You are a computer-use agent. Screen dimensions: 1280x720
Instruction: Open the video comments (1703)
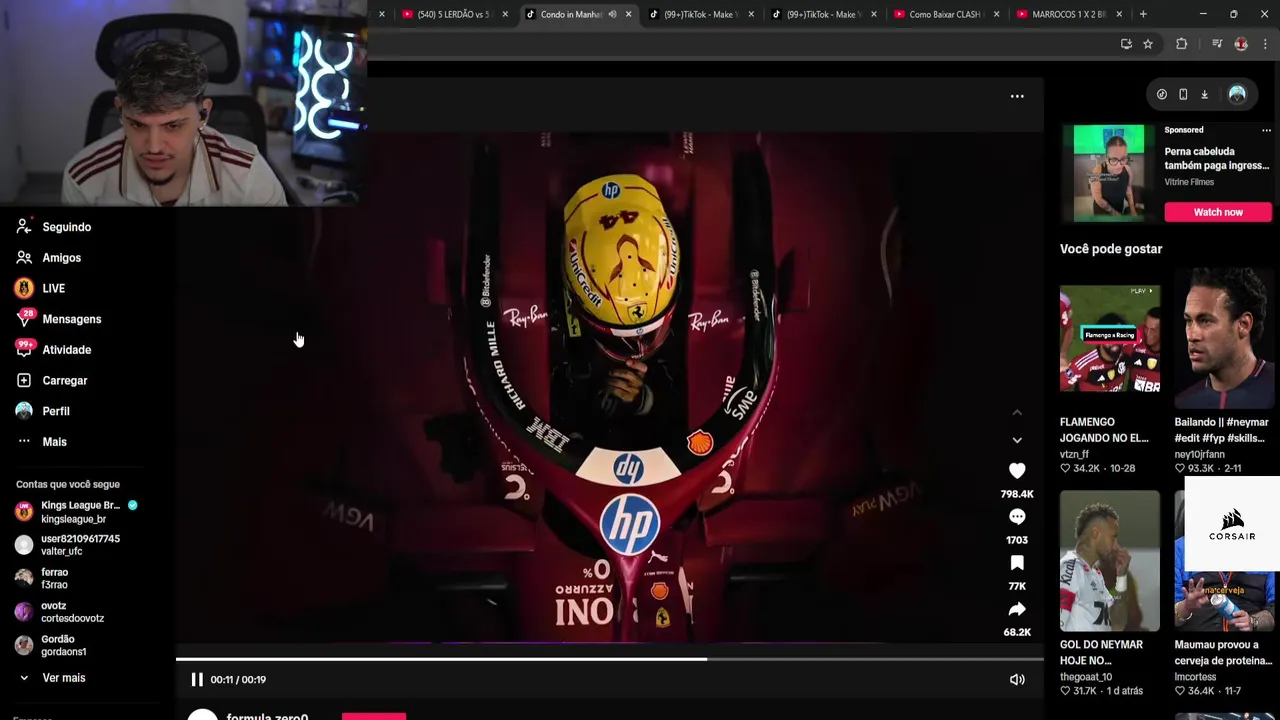click(1017, 517)
